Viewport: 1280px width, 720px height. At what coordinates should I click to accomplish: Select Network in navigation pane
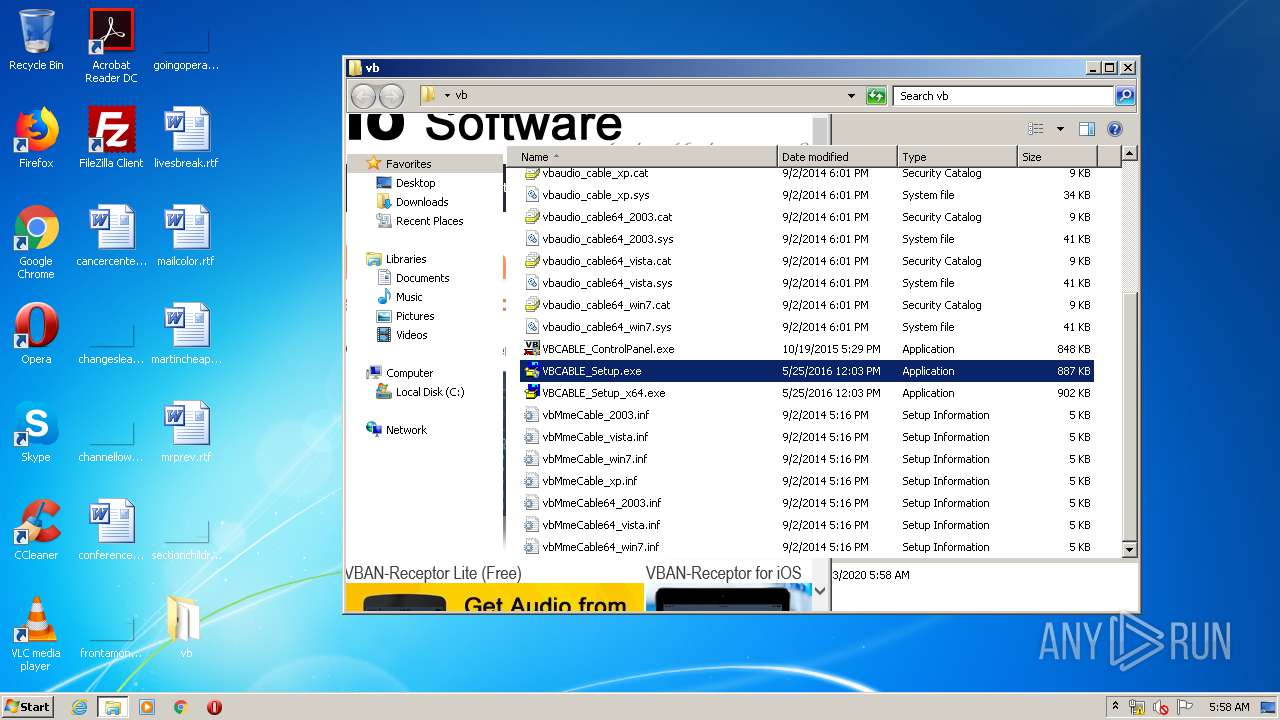406,430
